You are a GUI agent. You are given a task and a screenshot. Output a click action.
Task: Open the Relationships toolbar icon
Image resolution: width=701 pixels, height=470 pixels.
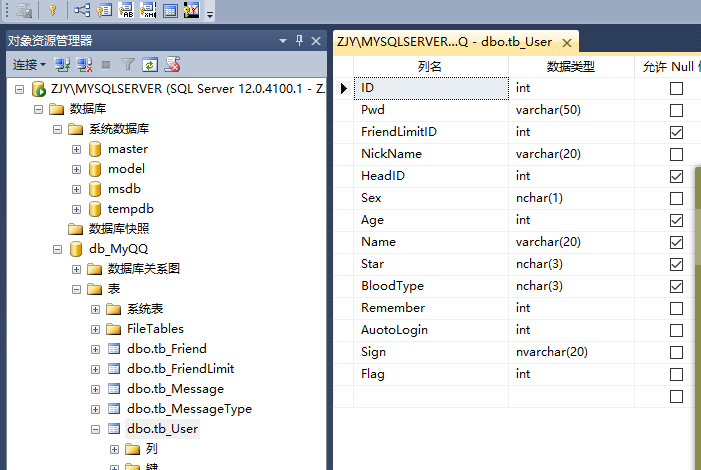pos(82,10)
